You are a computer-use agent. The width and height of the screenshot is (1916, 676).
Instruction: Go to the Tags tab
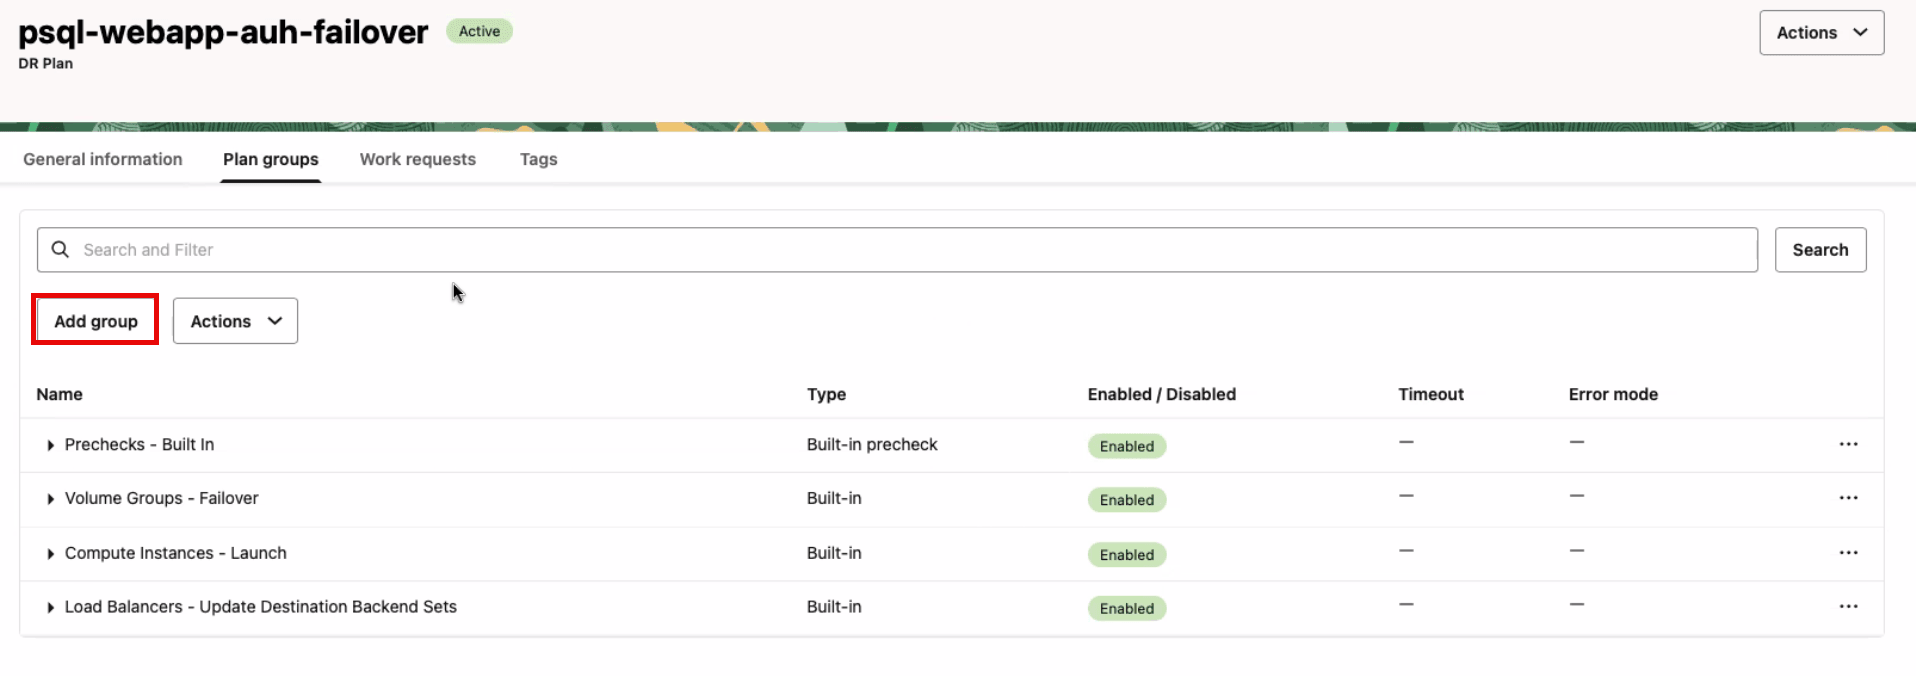538,159
